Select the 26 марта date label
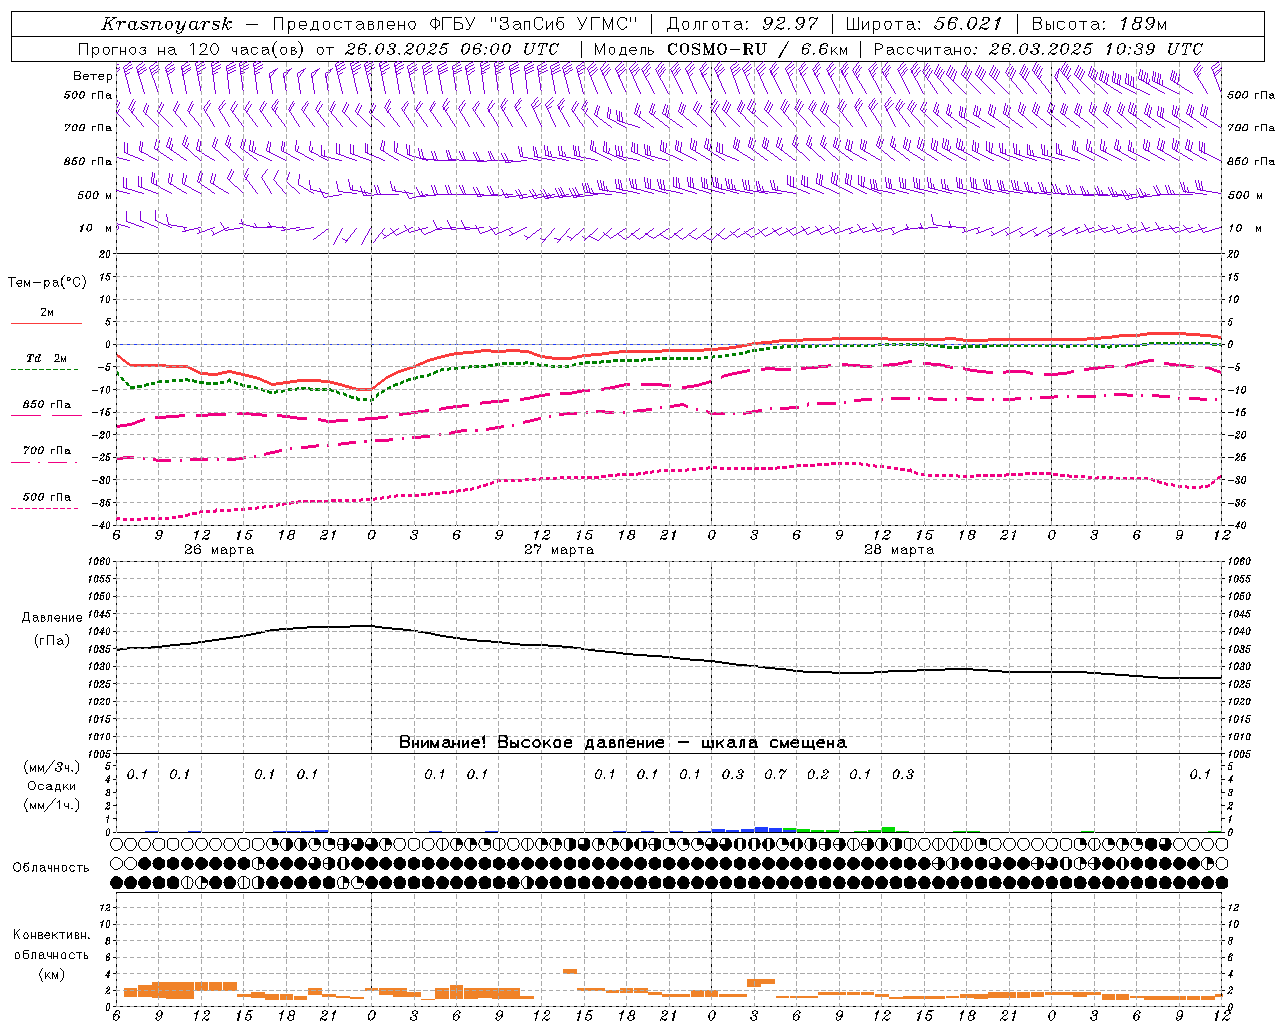 tap(219, 549)
